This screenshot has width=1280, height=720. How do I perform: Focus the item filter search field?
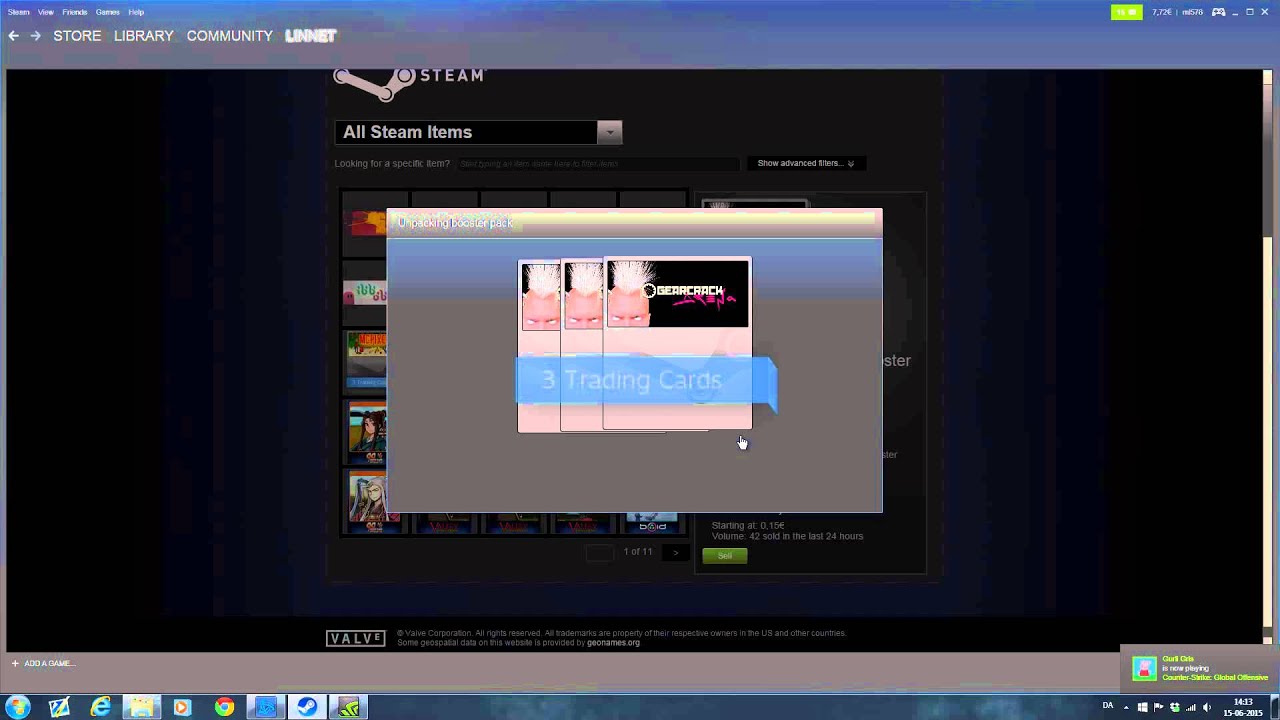(598, 163)
